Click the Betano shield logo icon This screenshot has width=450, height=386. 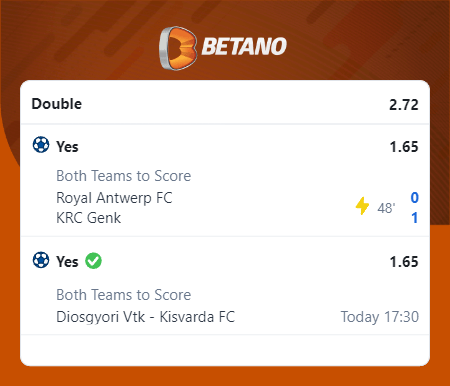pos(178,48)
